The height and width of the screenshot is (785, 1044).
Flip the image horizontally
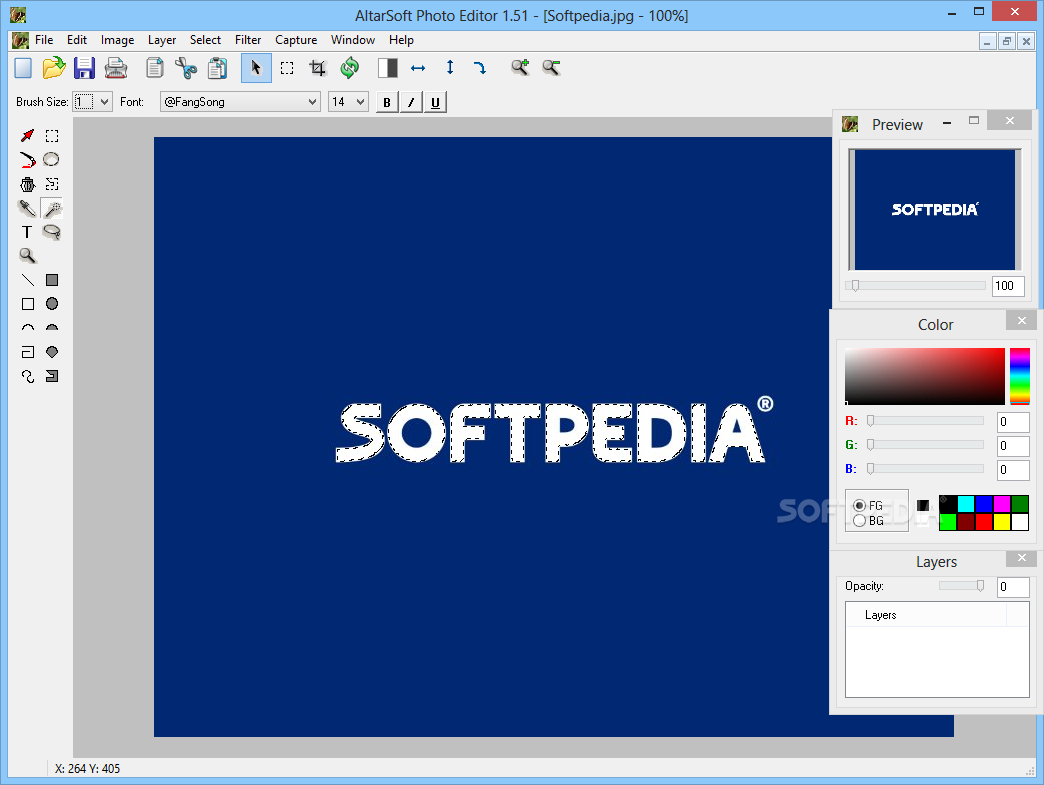(x=418, y=68)
